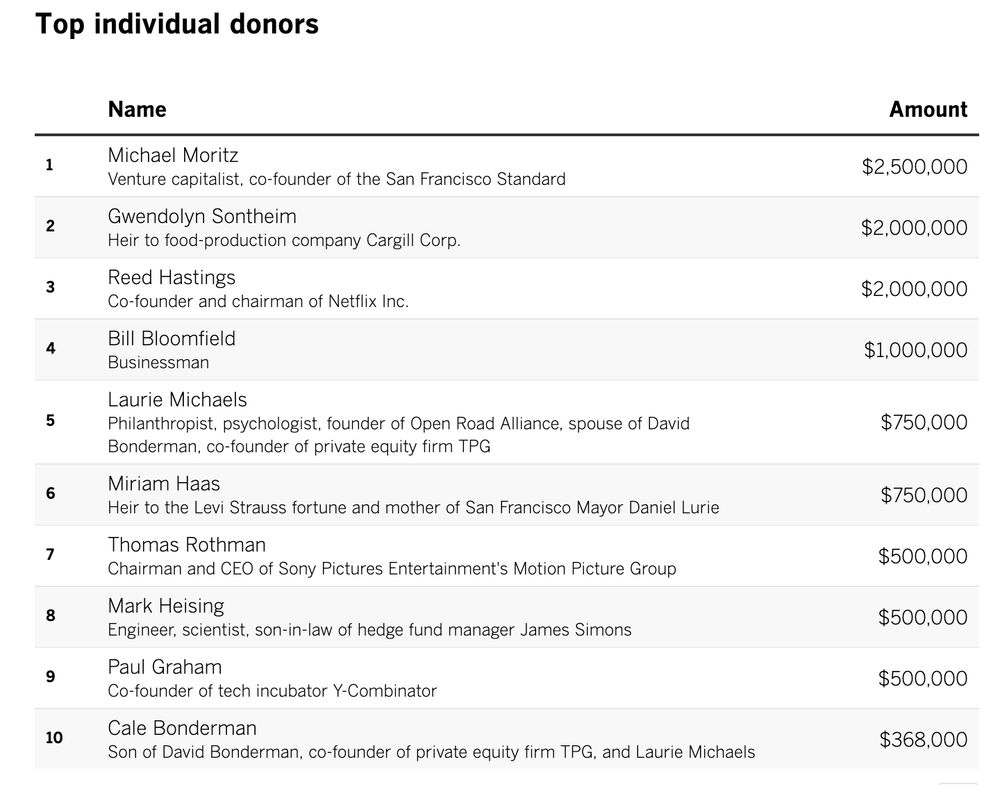This screenshot has height=785, width=1000.
Task: Click the $368,000 amount in last row
Action: tap(923, 740)
